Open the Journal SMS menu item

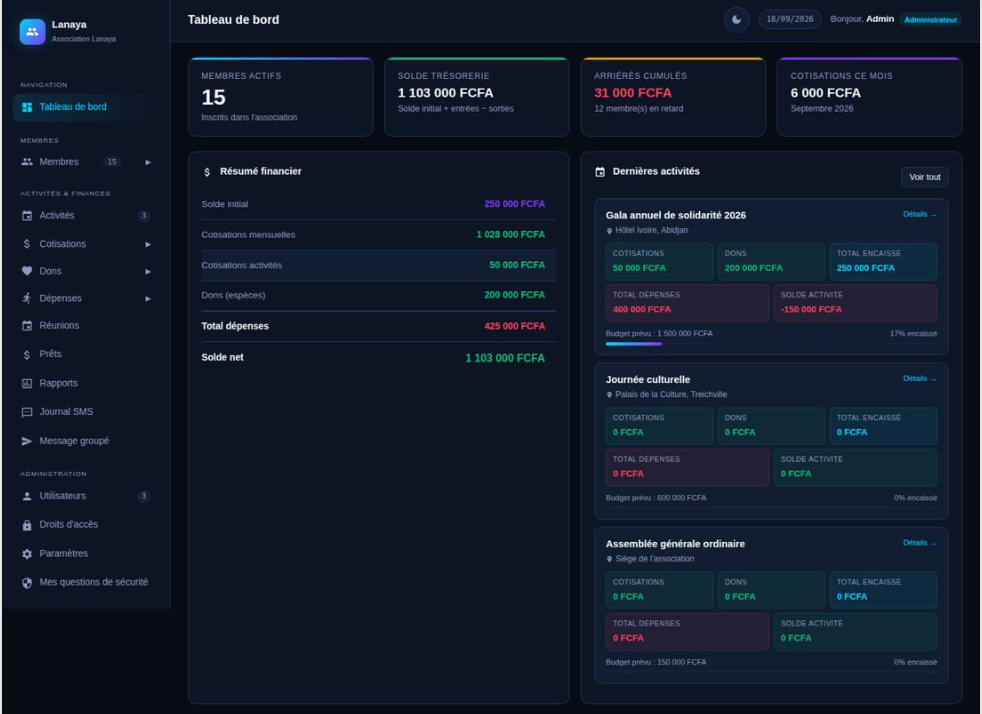pos(84,412)
